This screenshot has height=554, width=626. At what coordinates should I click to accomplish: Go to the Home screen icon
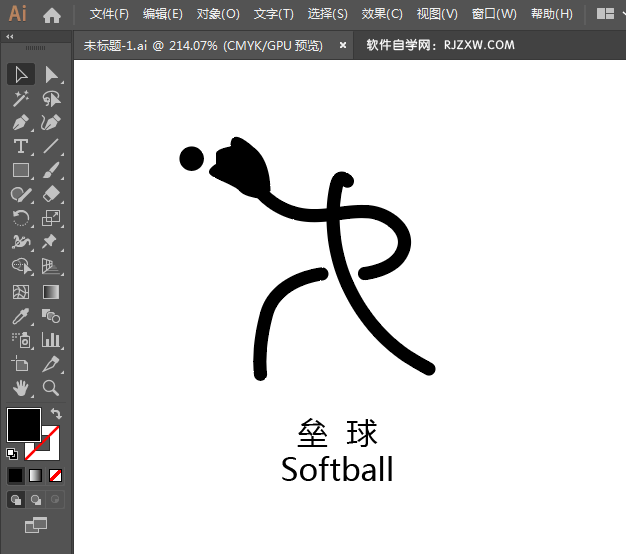[x=52, y=16]
